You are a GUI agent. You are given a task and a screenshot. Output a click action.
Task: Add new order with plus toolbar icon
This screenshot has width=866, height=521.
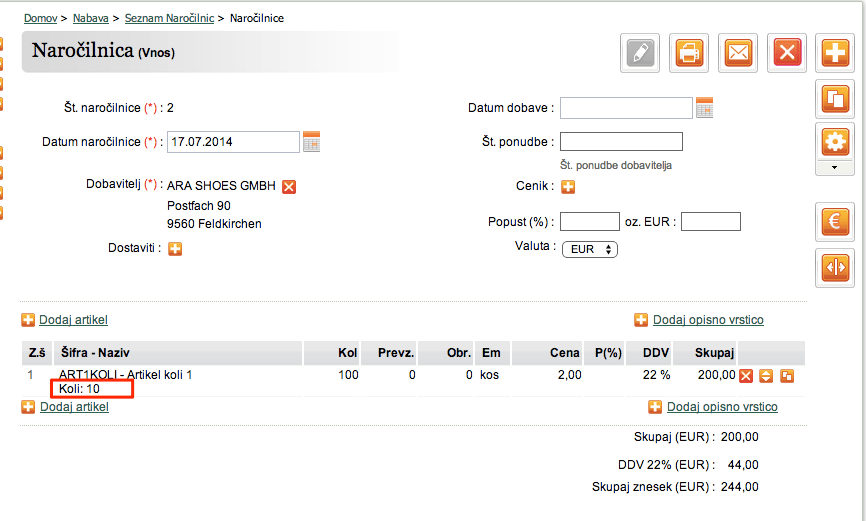tap(835, 53)
